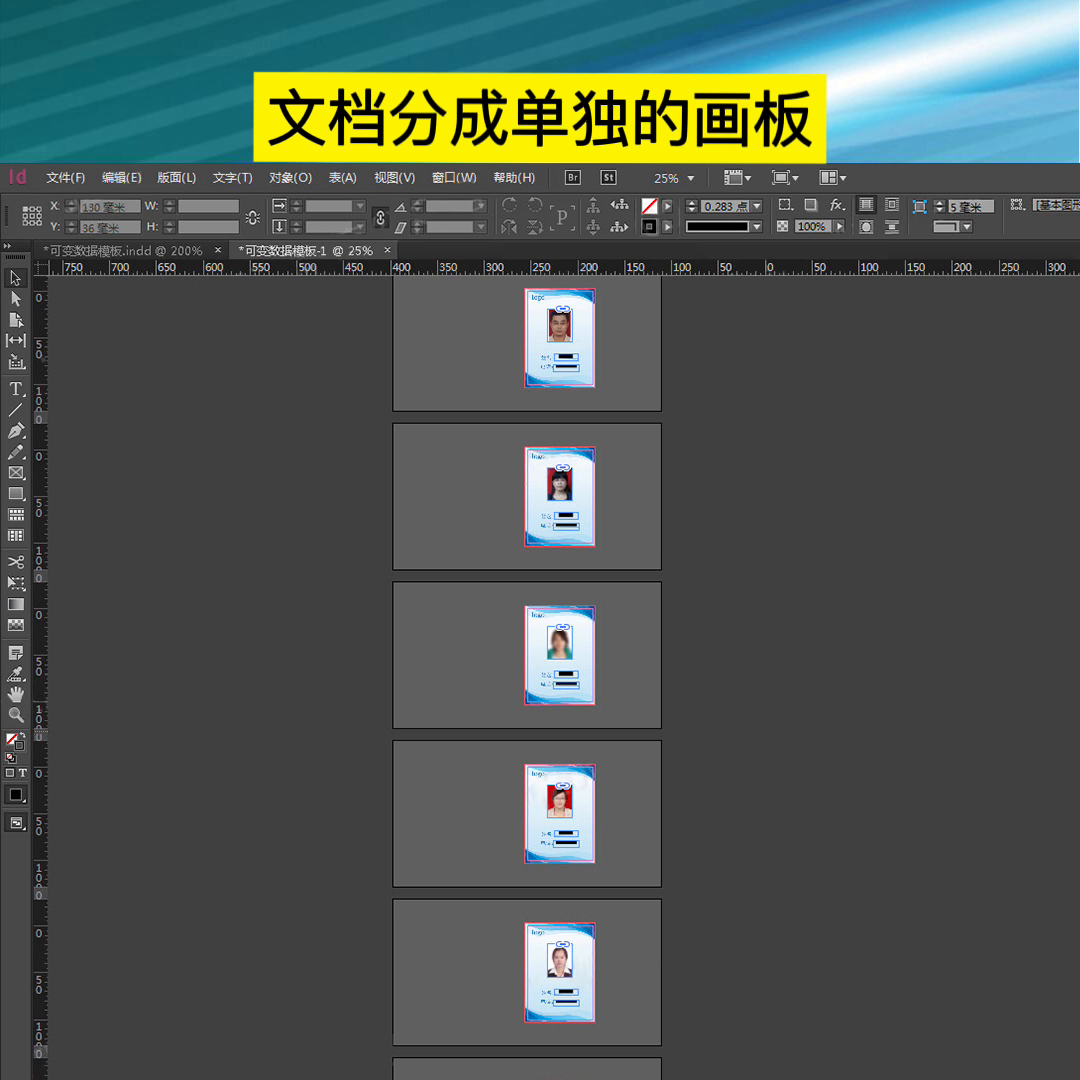Select the Rectangle Frame tool
The height and width of the screenshot is (1080, 1080).
click(16, 472)
